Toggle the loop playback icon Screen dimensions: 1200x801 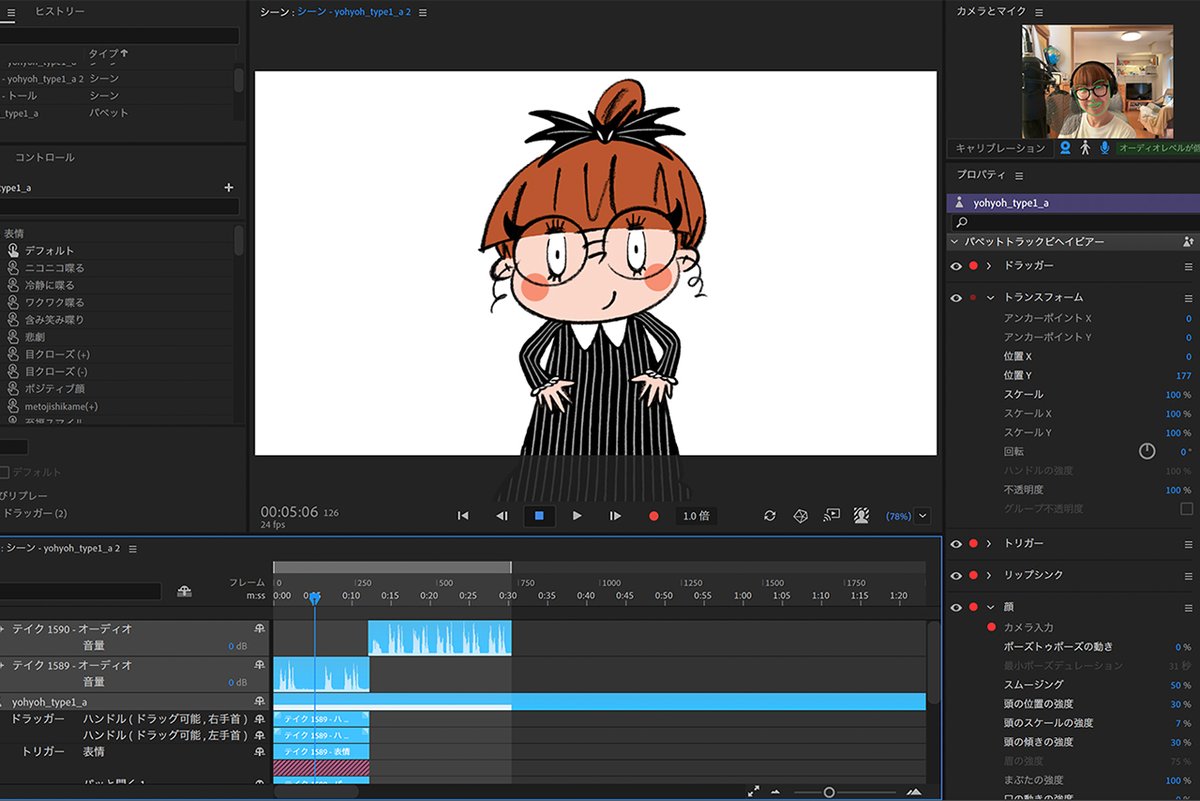(769, 516)
